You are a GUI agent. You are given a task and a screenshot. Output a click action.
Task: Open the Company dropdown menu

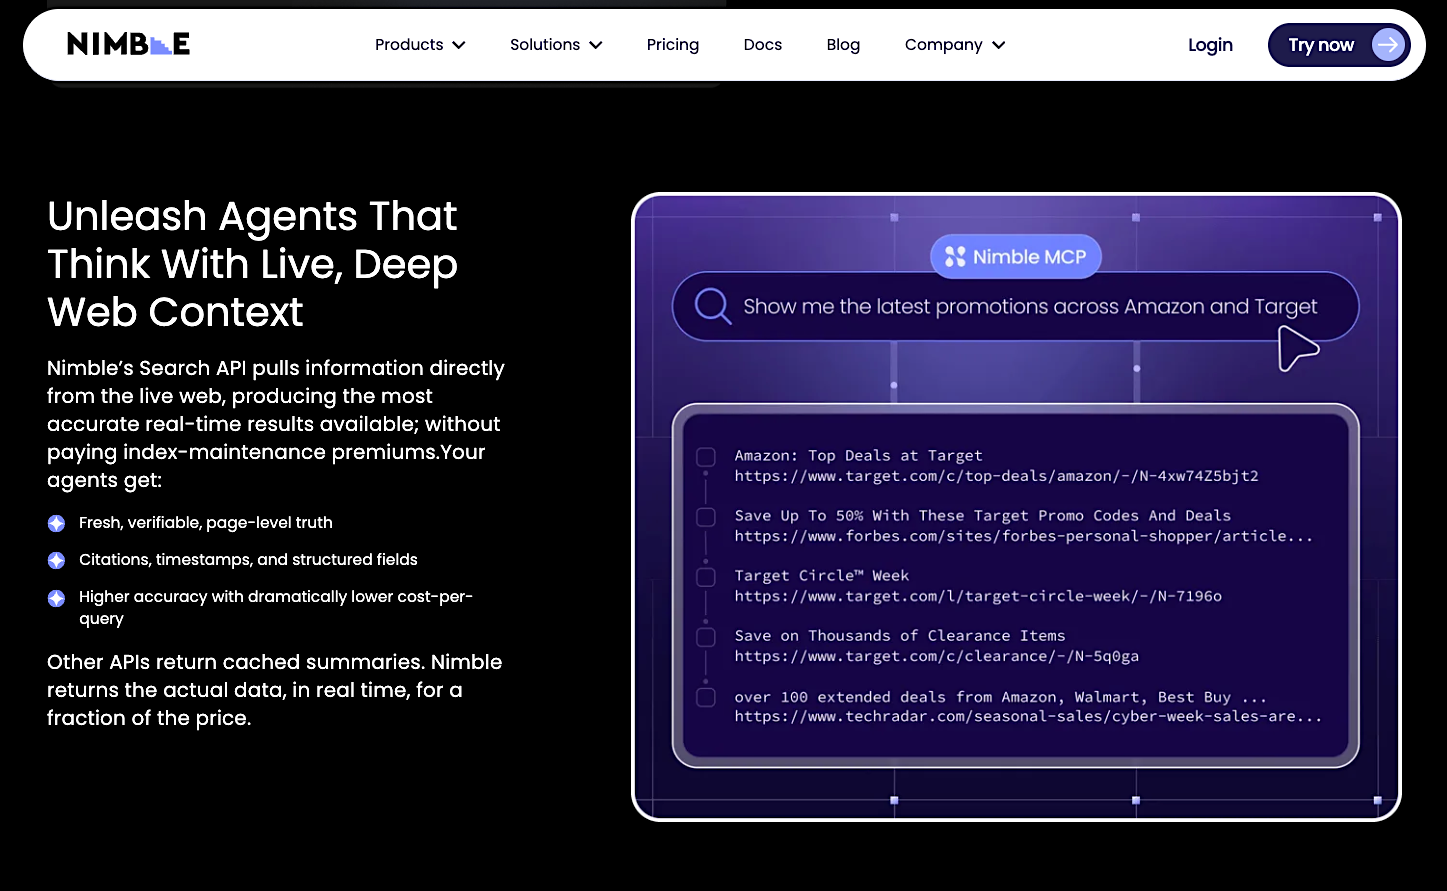coord(955,45)
